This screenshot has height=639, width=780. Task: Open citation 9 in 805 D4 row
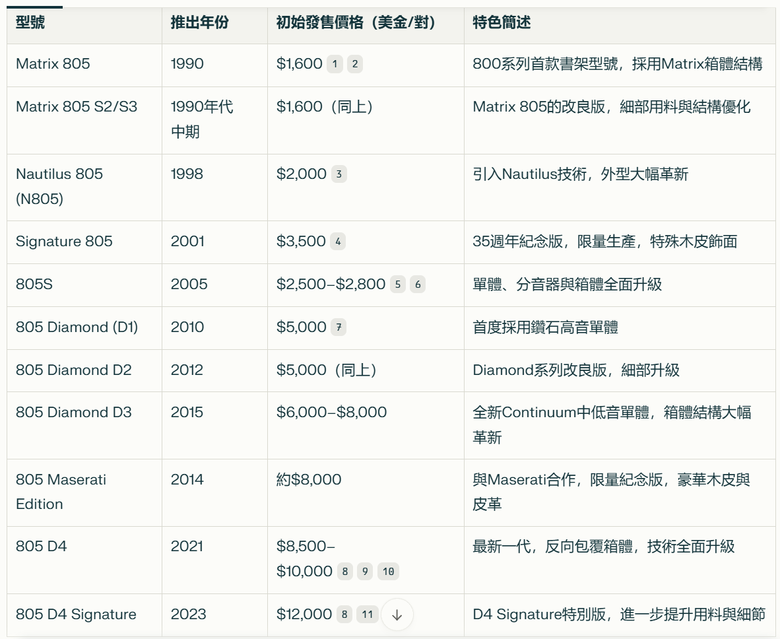[x=365, y=571]
